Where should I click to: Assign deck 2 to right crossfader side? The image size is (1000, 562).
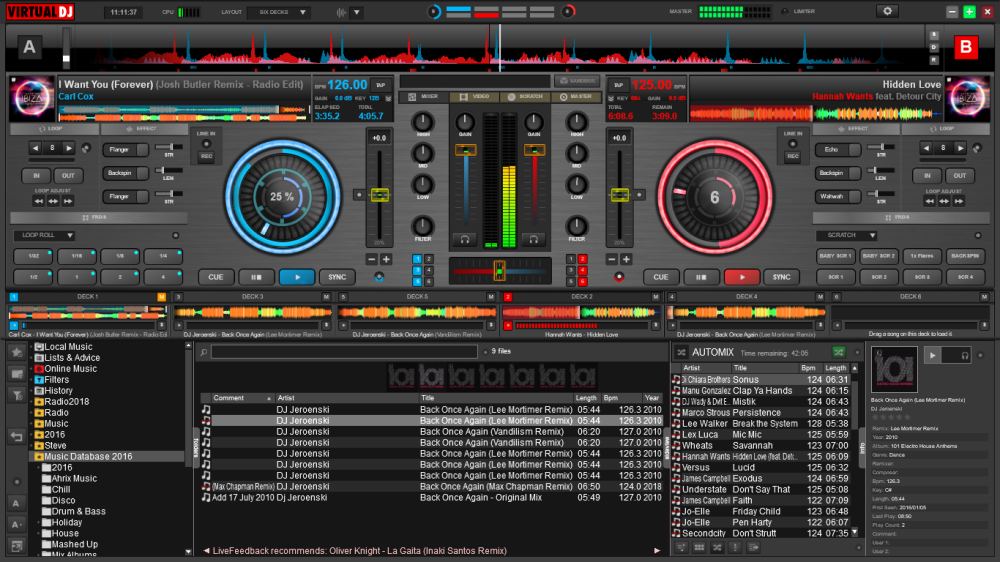pyautogui.click(x=582, y=259)
